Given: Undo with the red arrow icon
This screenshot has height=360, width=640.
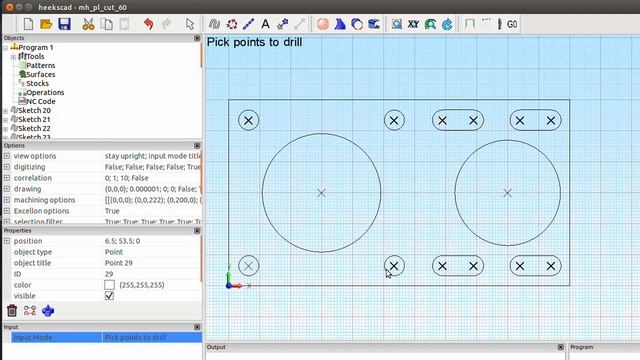Looking at the screenshot, I should coord(149,24).
